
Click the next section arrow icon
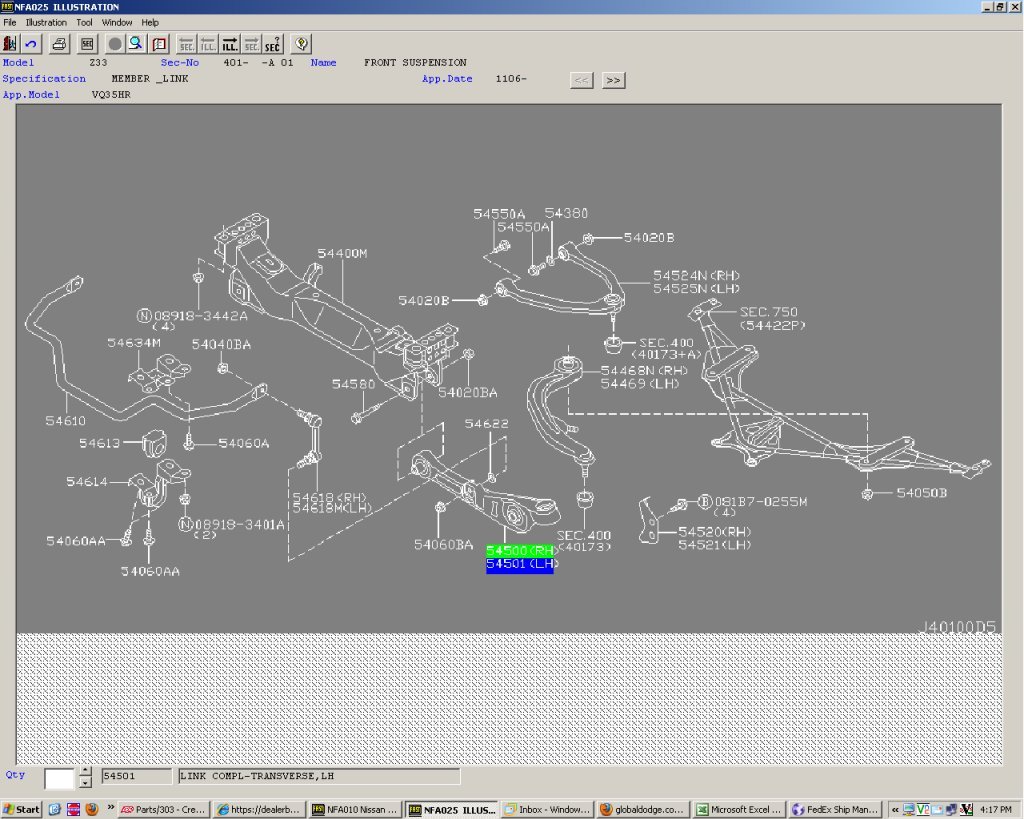coord(251,44)
